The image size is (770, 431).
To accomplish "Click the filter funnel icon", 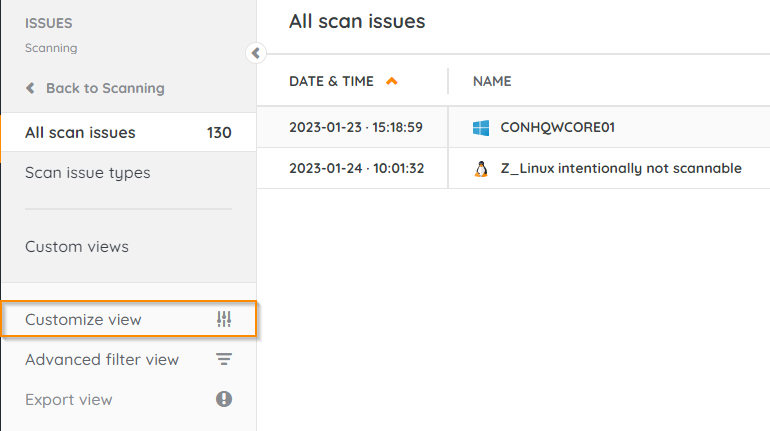I will pos(224,360).
